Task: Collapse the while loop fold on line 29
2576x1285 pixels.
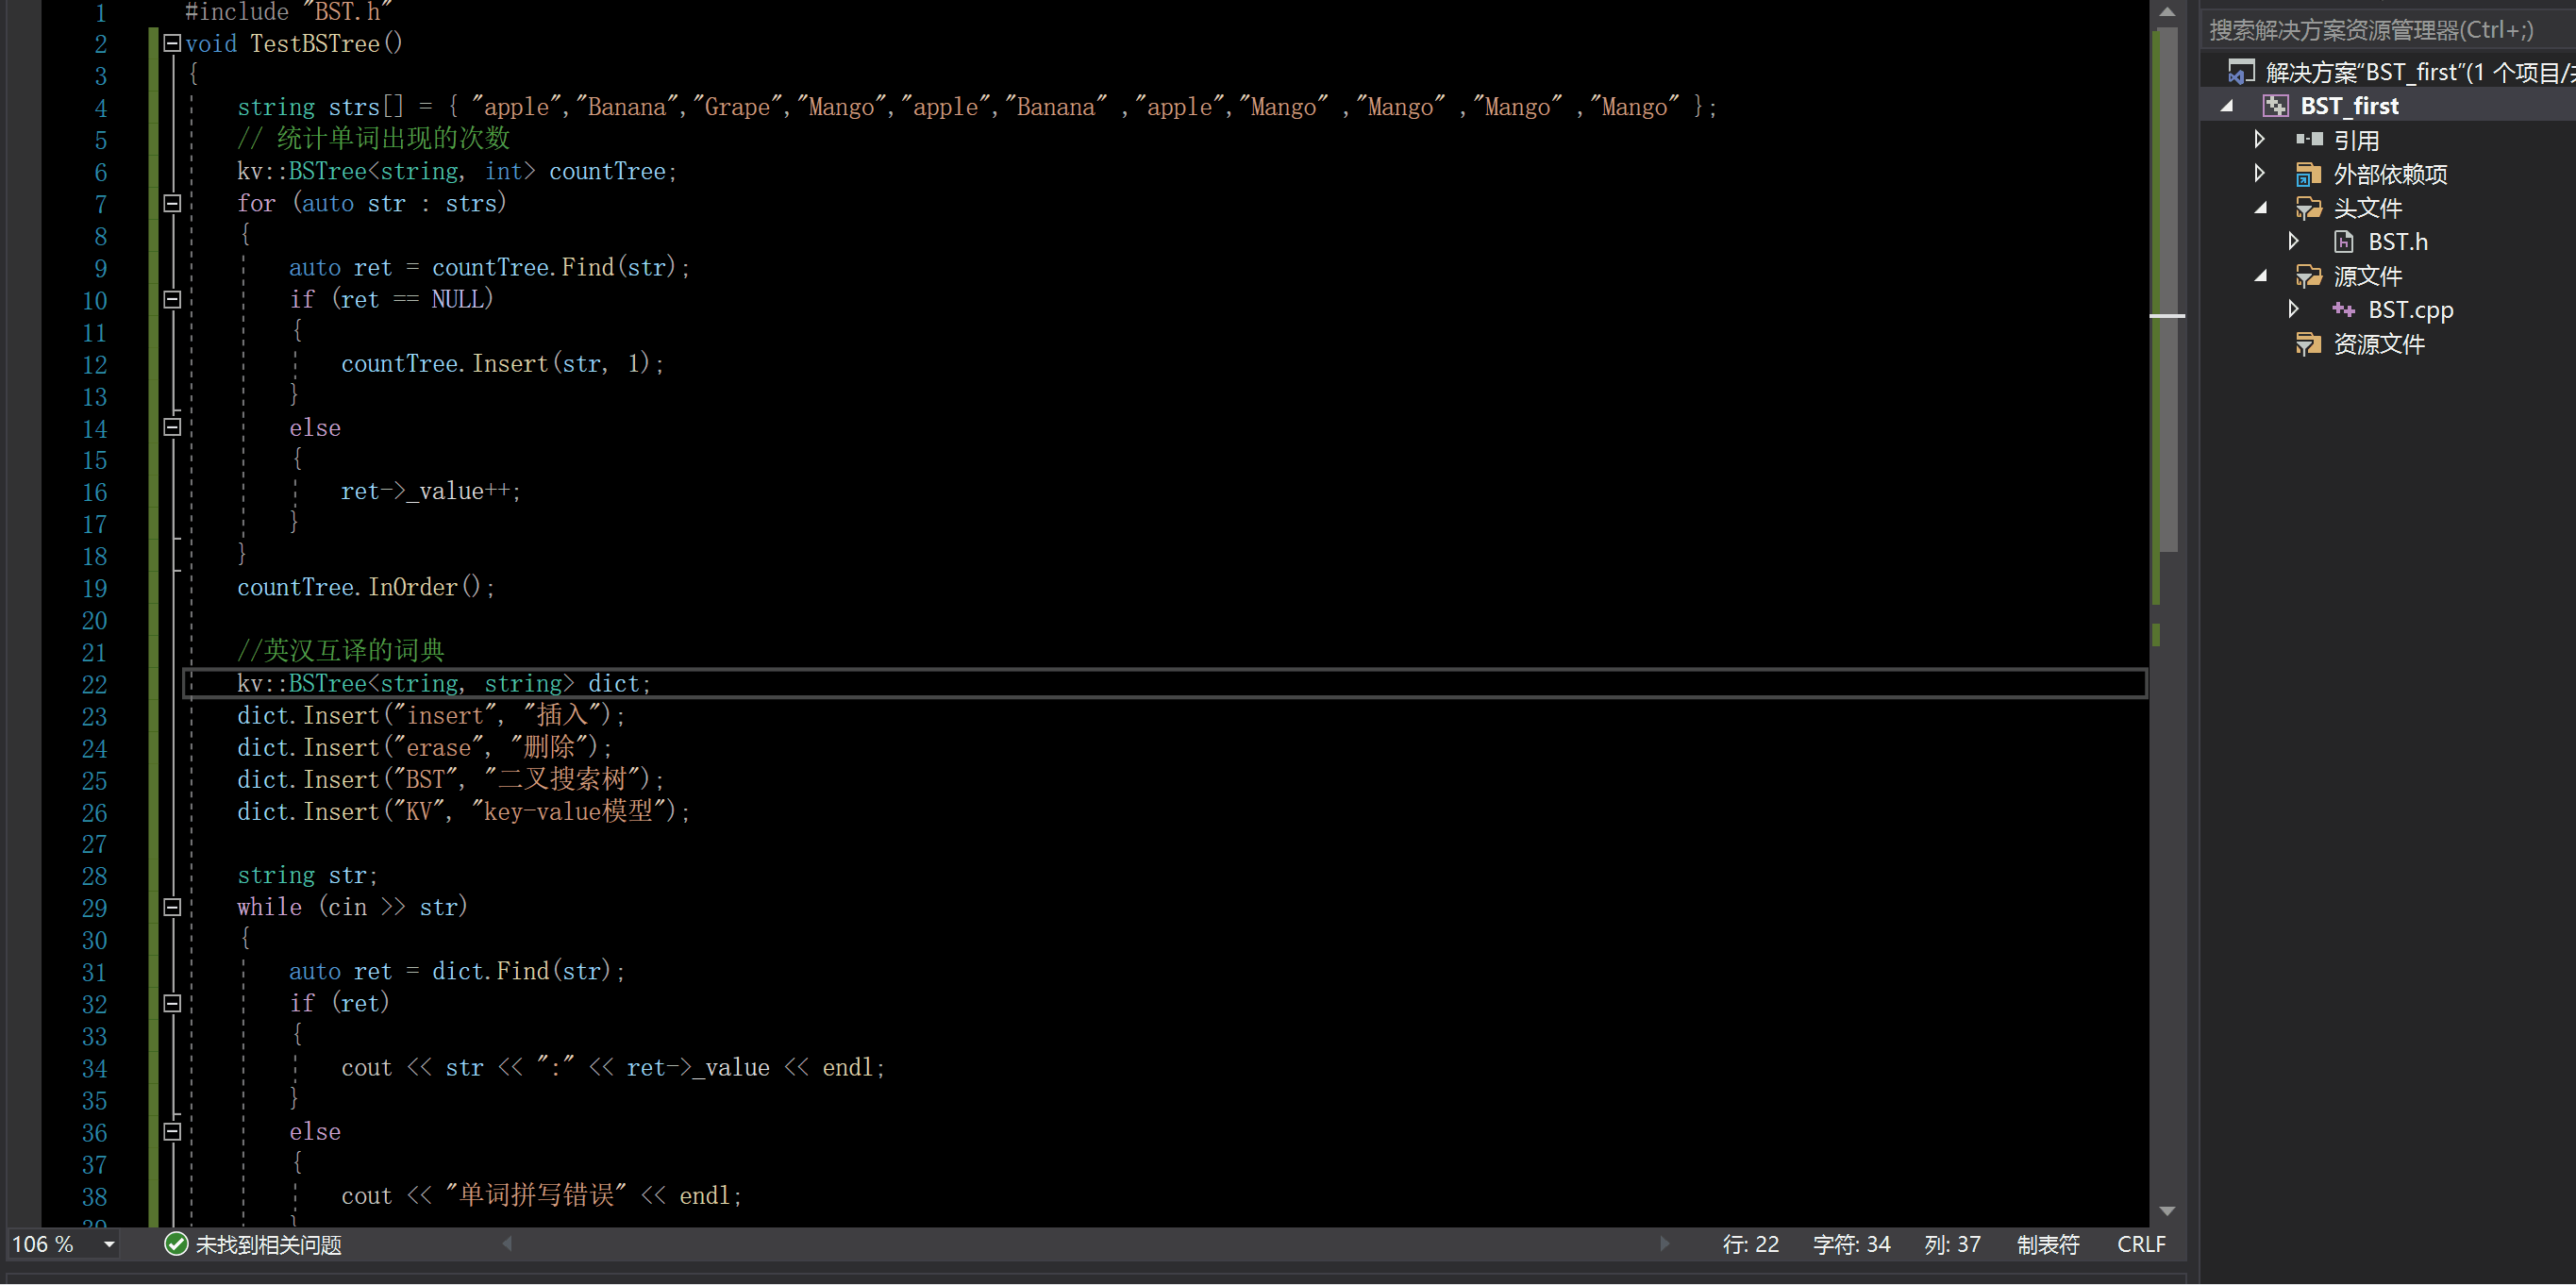Action: tap(172, 907)
